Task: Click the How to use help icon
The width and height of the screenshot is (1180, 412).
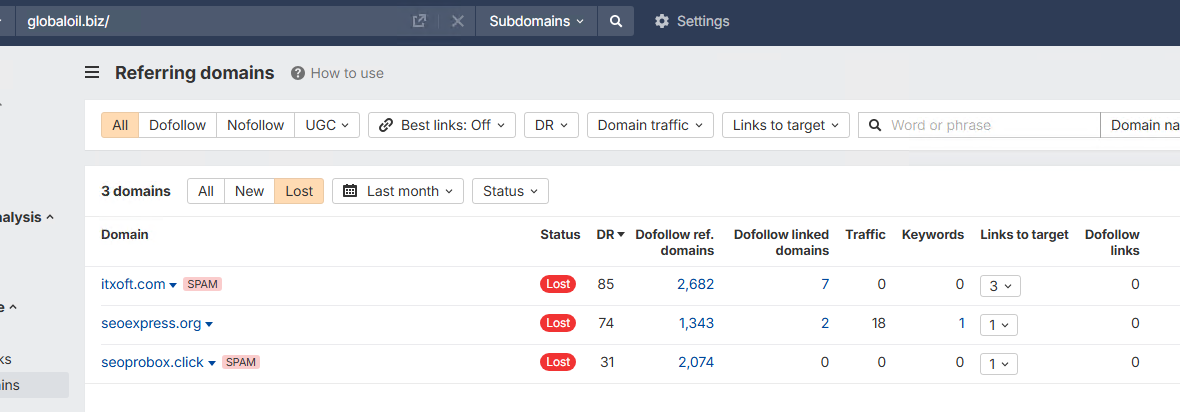Action: 298,73
